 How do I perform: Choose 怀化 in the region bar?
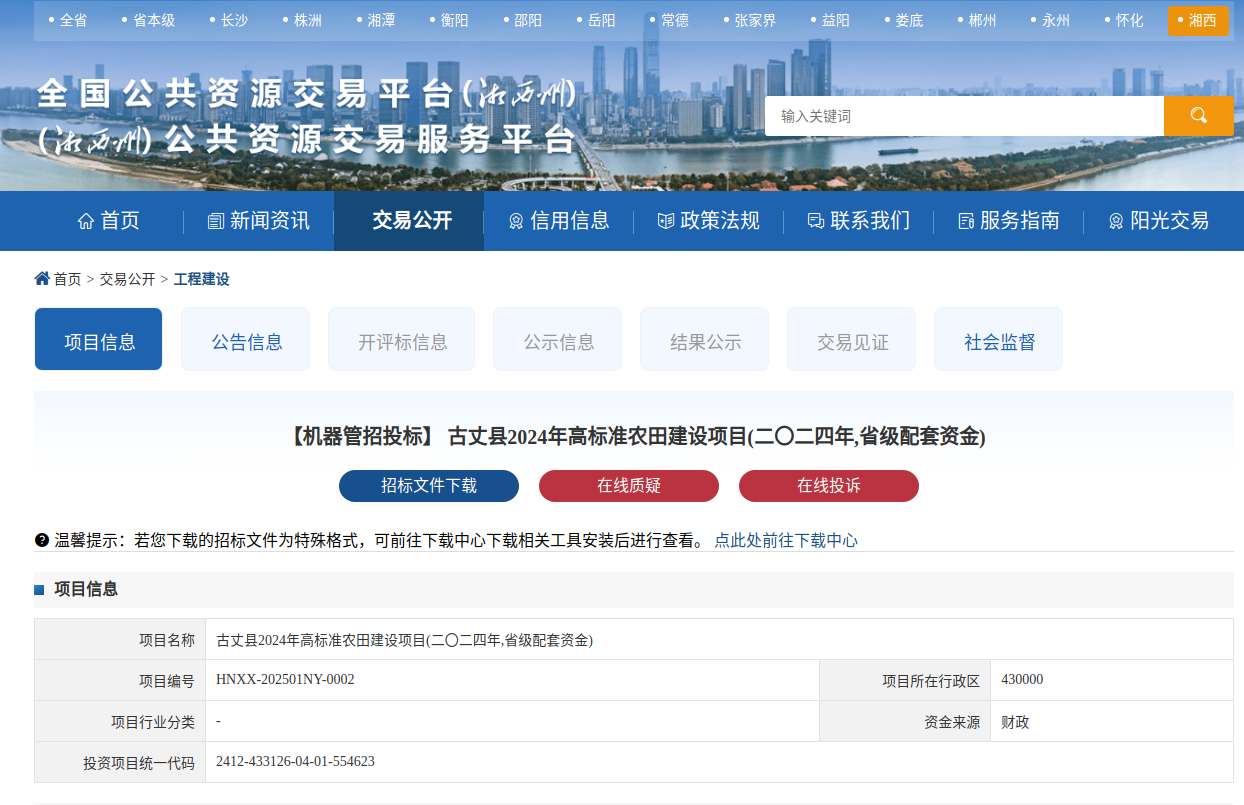coord(1129,20)
